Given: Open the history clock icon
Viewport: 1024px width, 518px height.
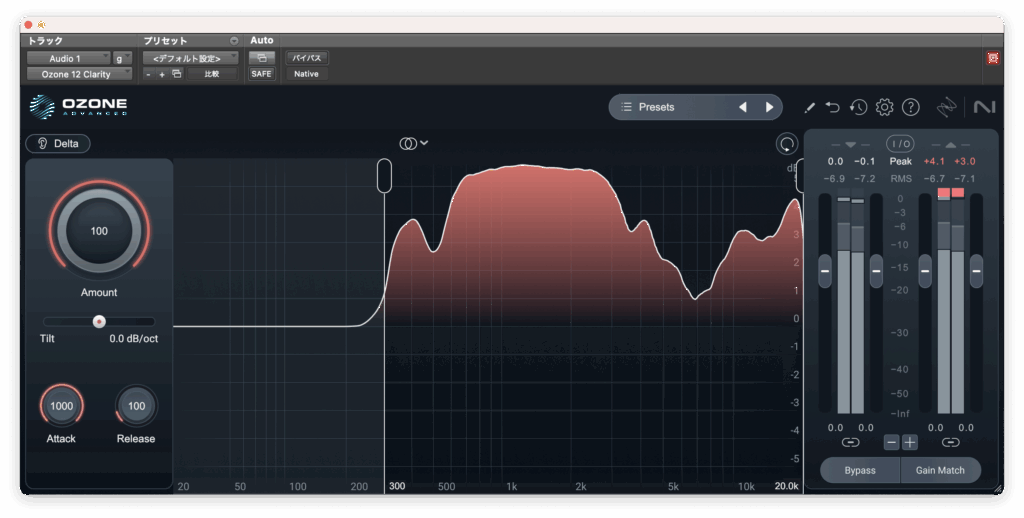Looking at the screenshot, I should (x=858, y=107).
